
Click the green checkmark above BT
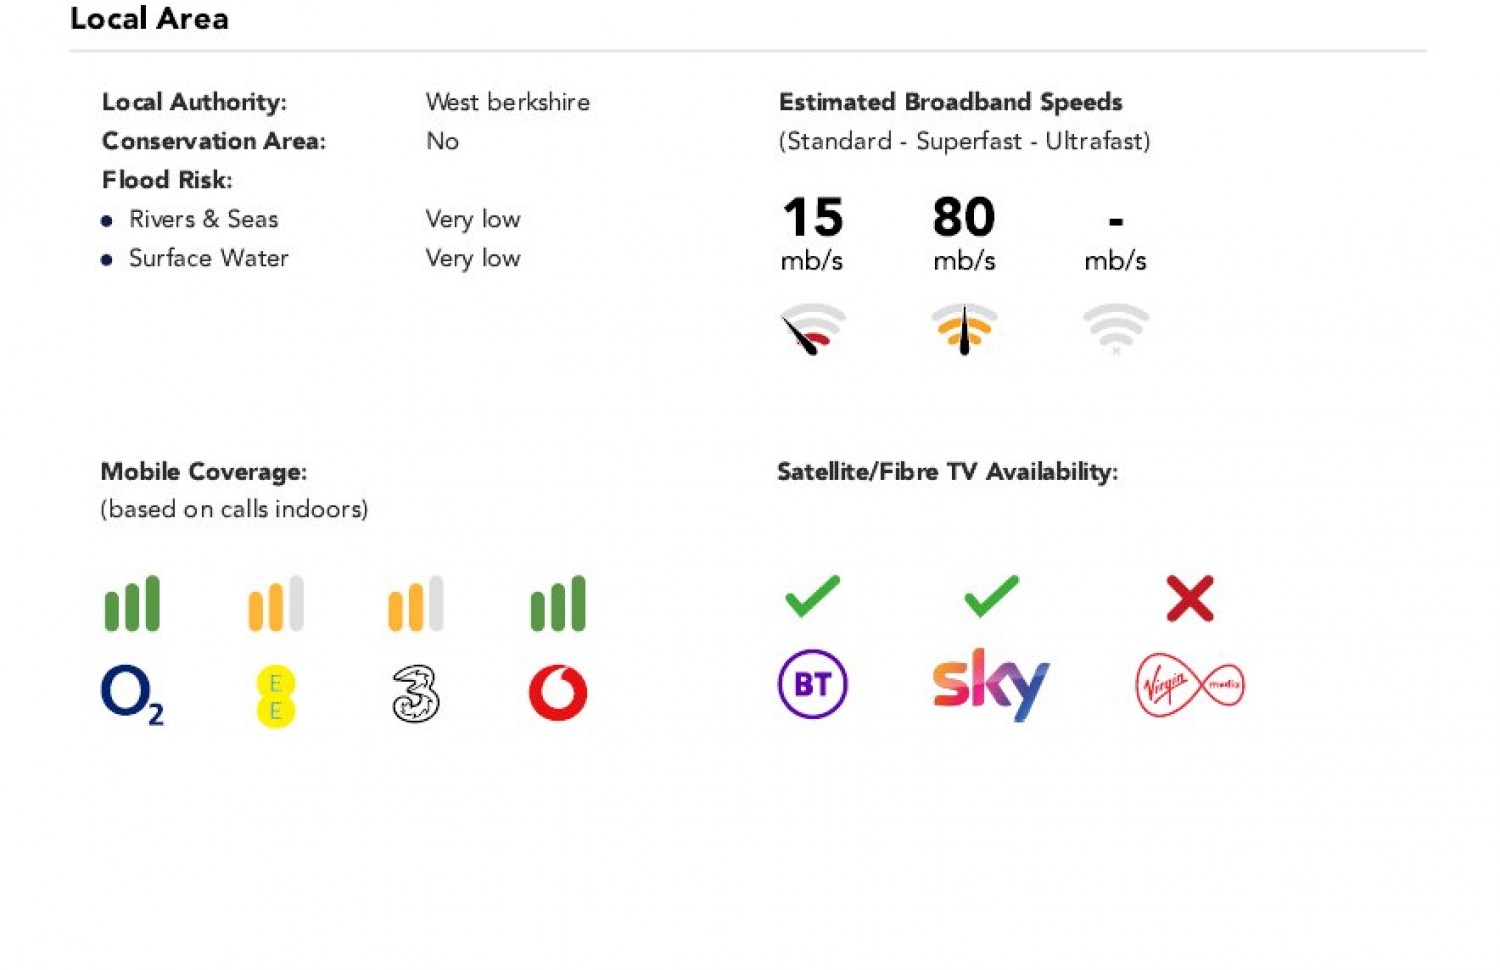(x=812, y=596)
